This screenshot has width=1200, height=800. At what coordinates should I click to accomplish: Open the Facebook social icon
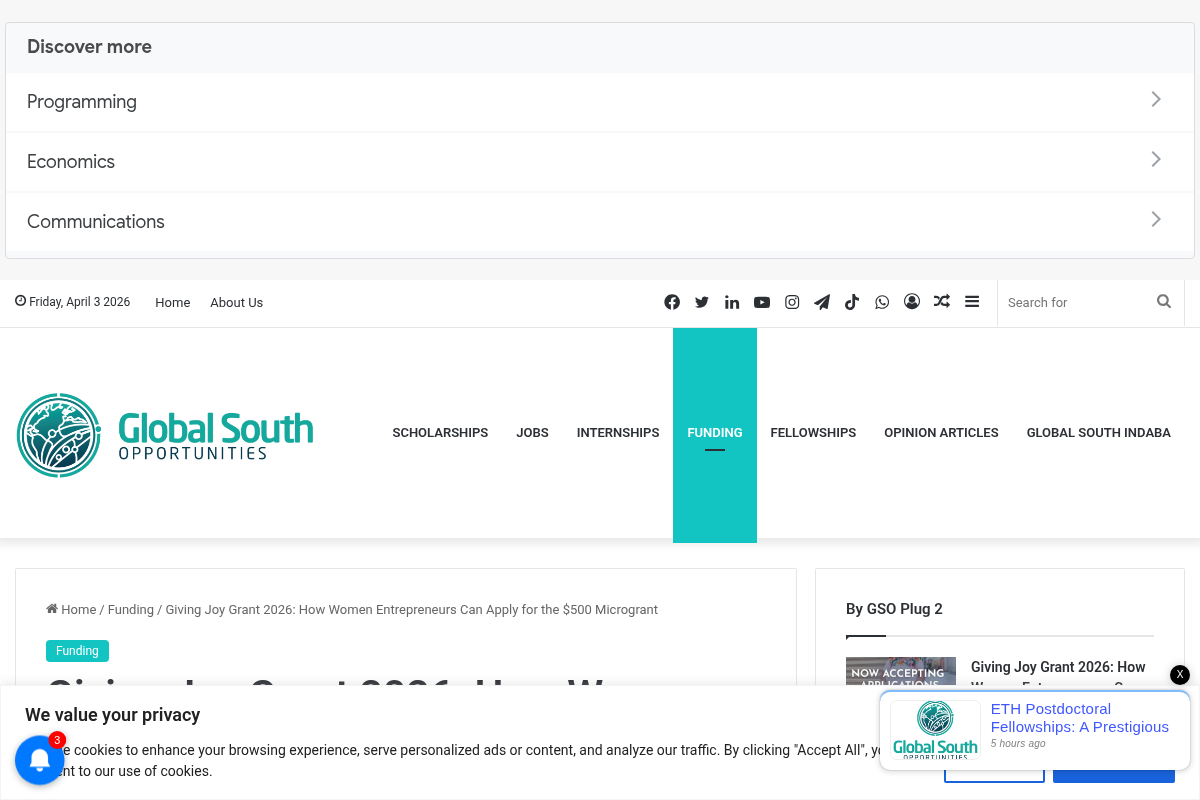(672, 302)
